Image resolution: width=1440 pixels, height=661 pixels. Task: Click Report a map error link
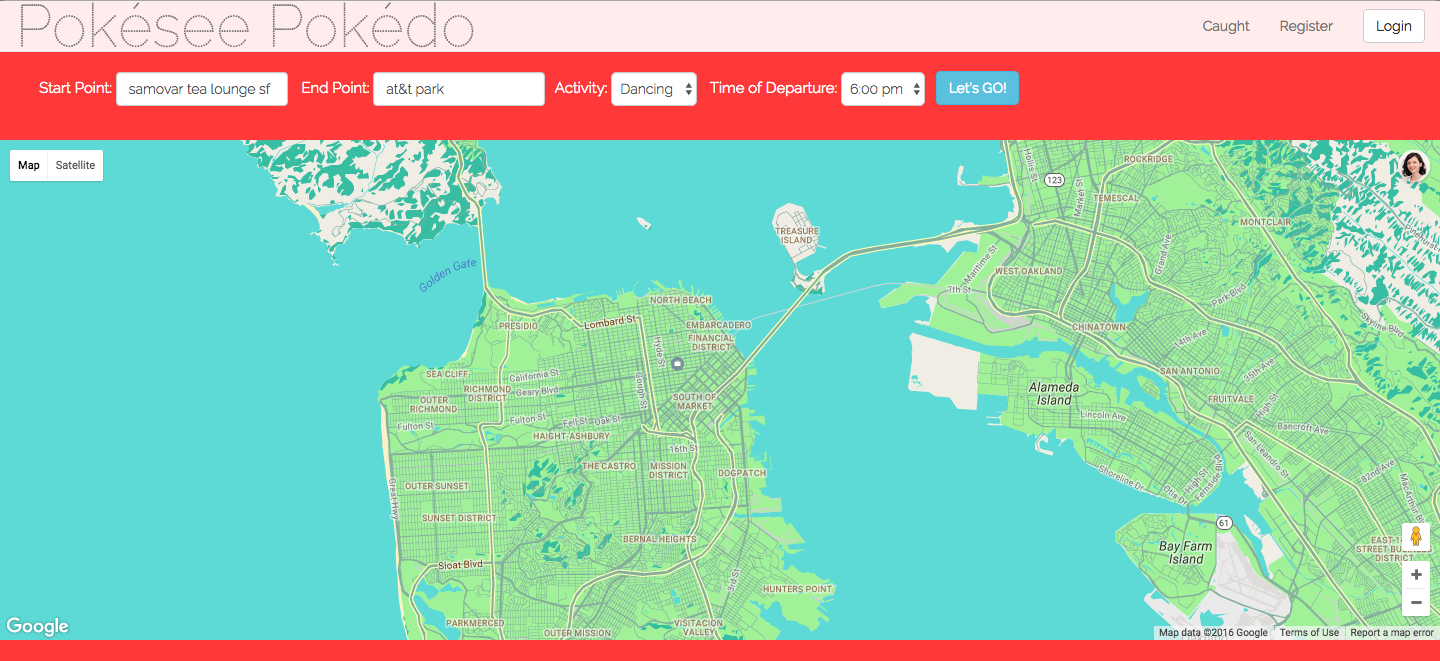[x=1392, y=632]
